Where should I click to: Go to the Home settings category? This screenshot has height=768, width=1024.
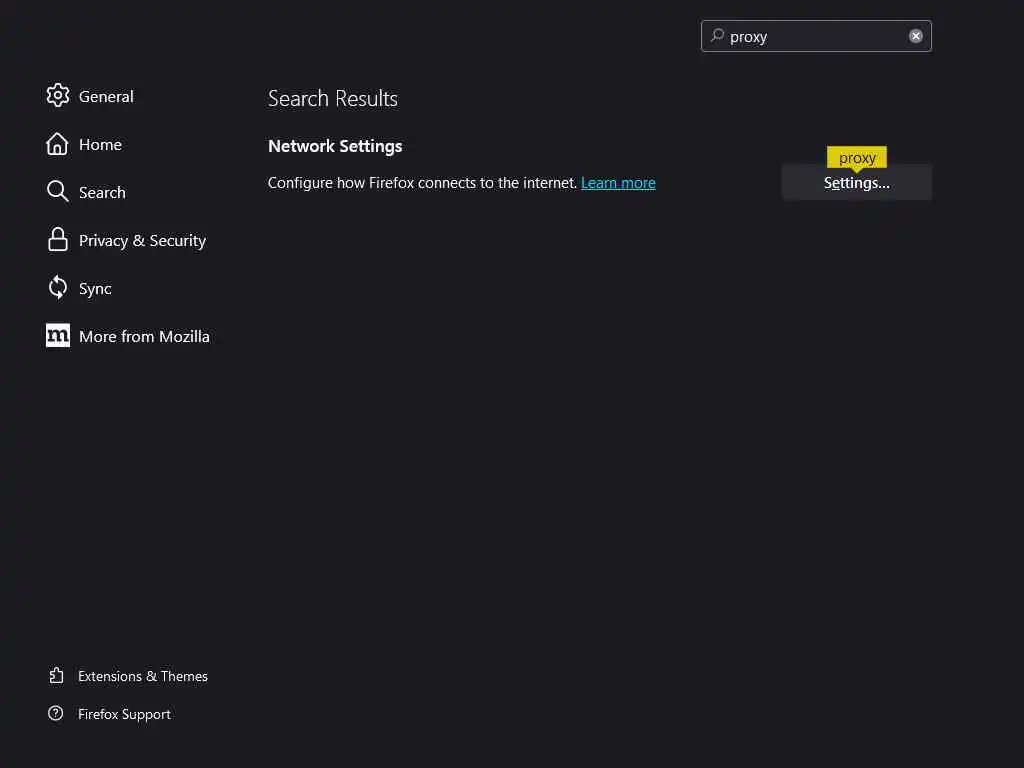pos(100,145)
